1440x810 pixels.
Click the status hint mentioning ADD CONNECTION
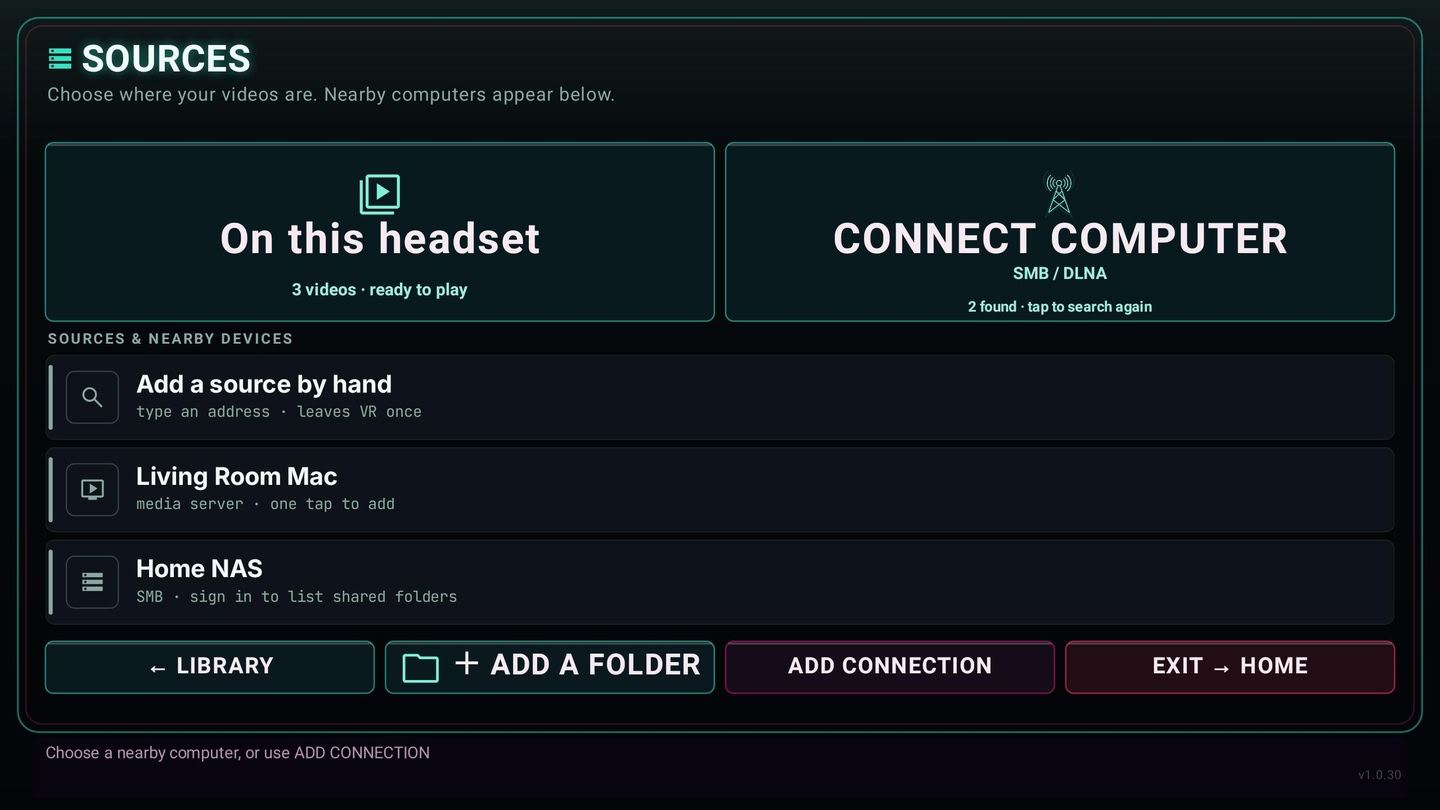pyautogui.click(x=238, y=753)
